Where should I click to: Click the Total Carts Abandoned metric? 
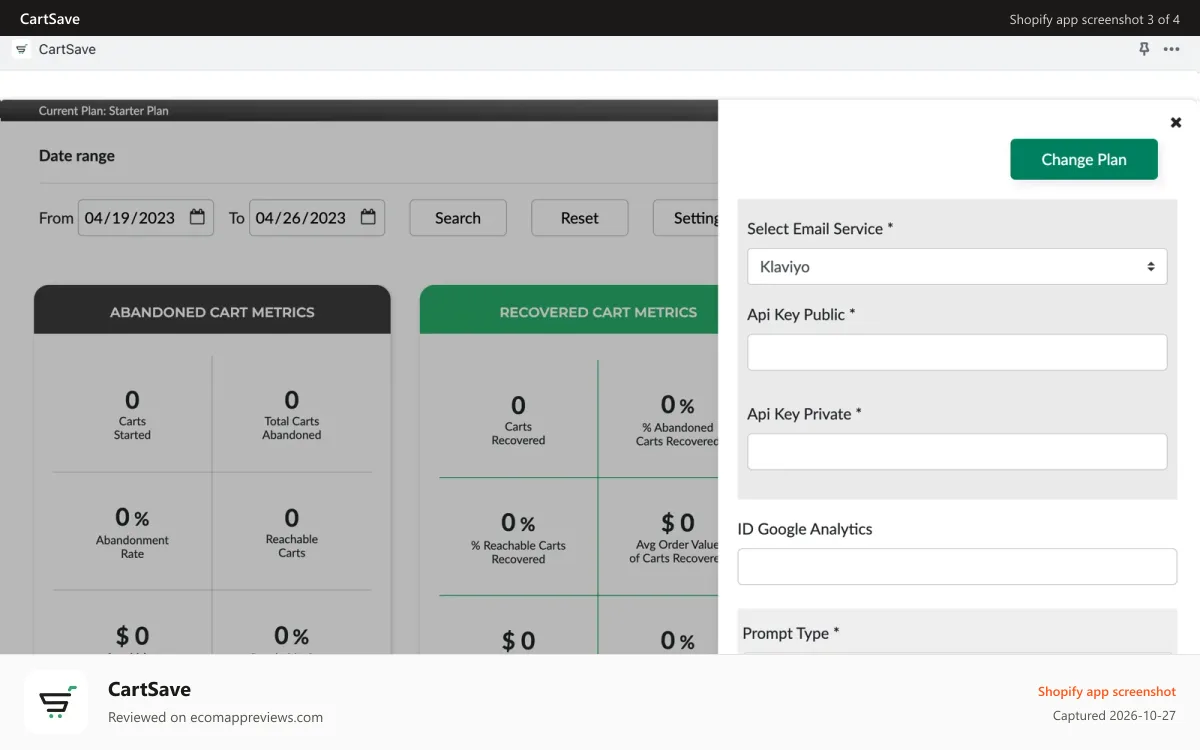292,414
